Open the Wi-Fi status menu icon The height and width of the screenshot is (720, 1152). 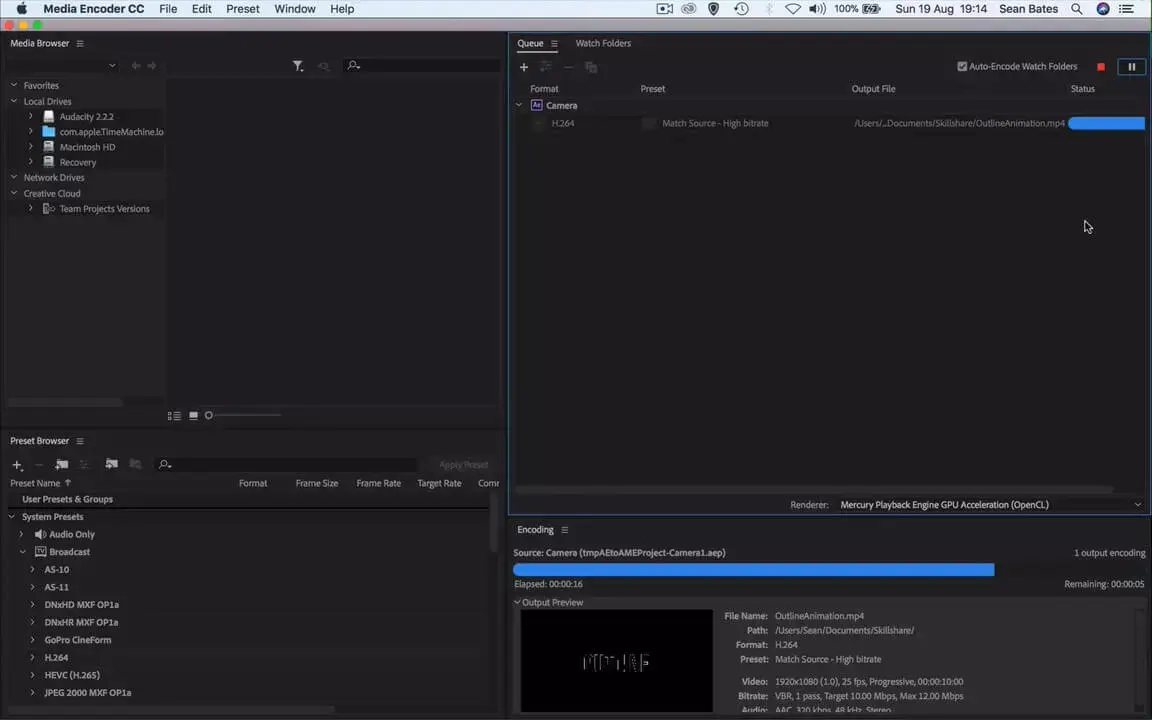793,9
